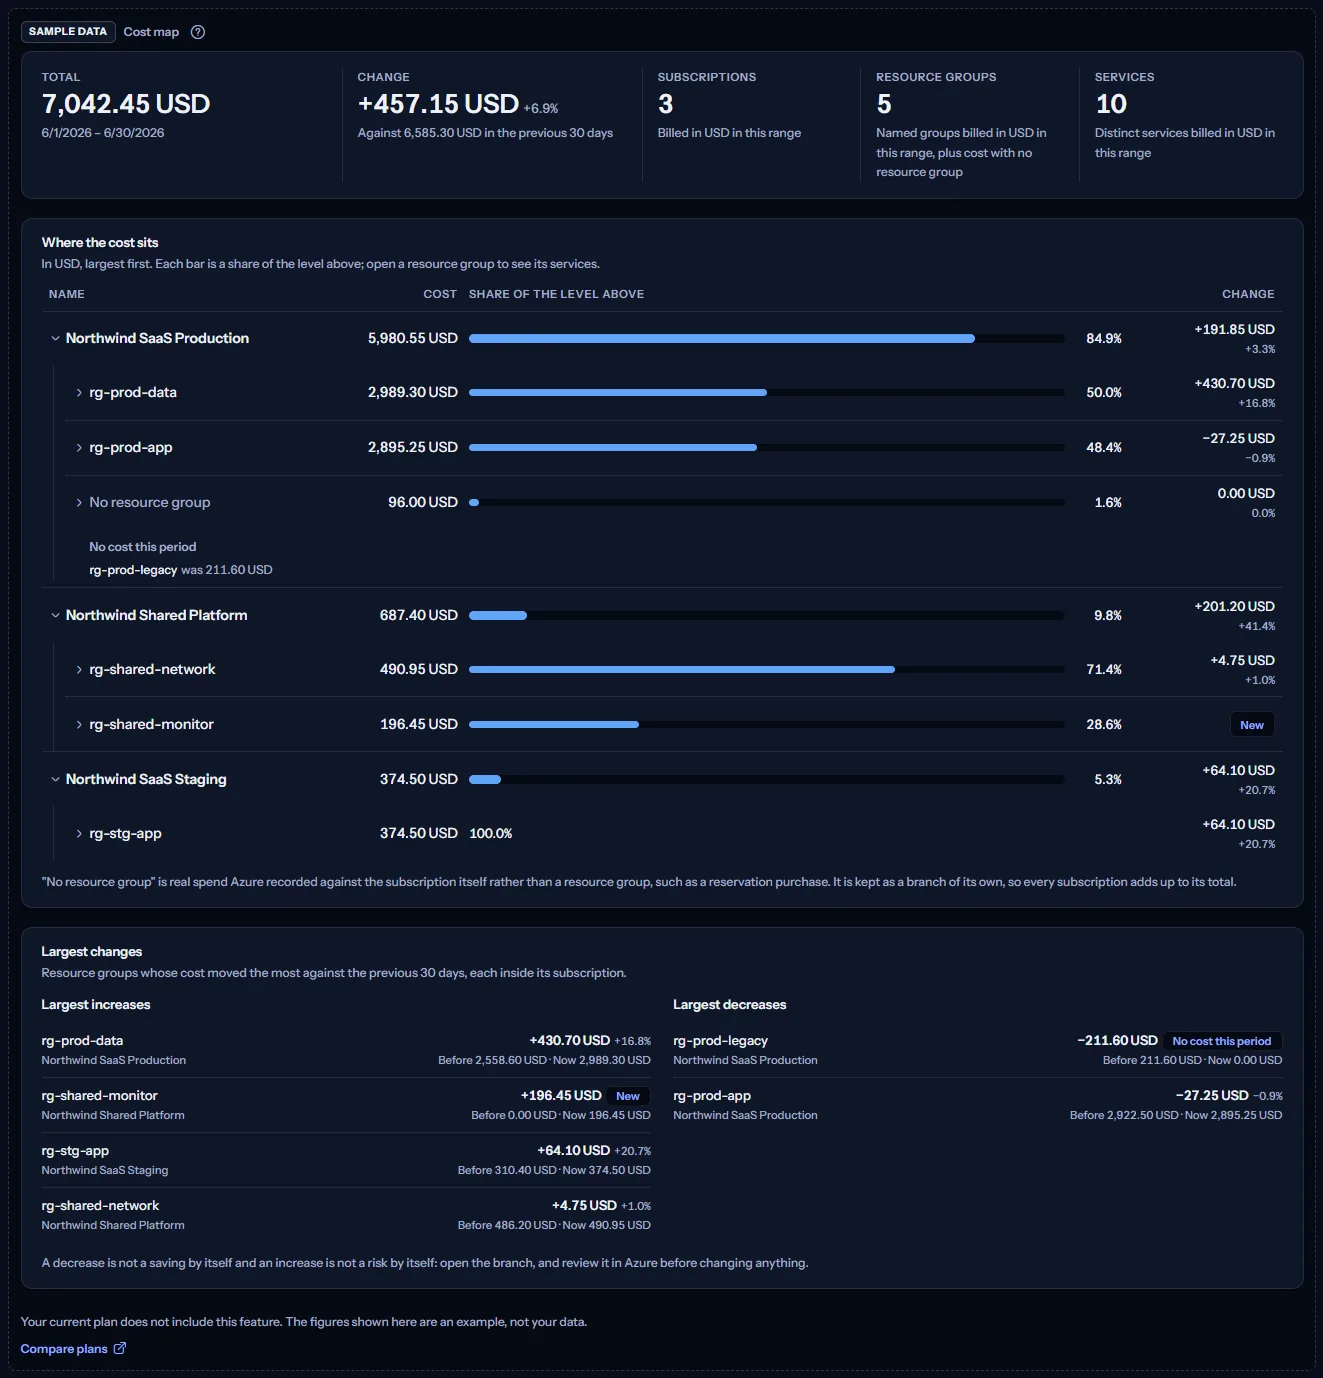Click the total 7,042.45 USD figure

(x=126, y=104)
